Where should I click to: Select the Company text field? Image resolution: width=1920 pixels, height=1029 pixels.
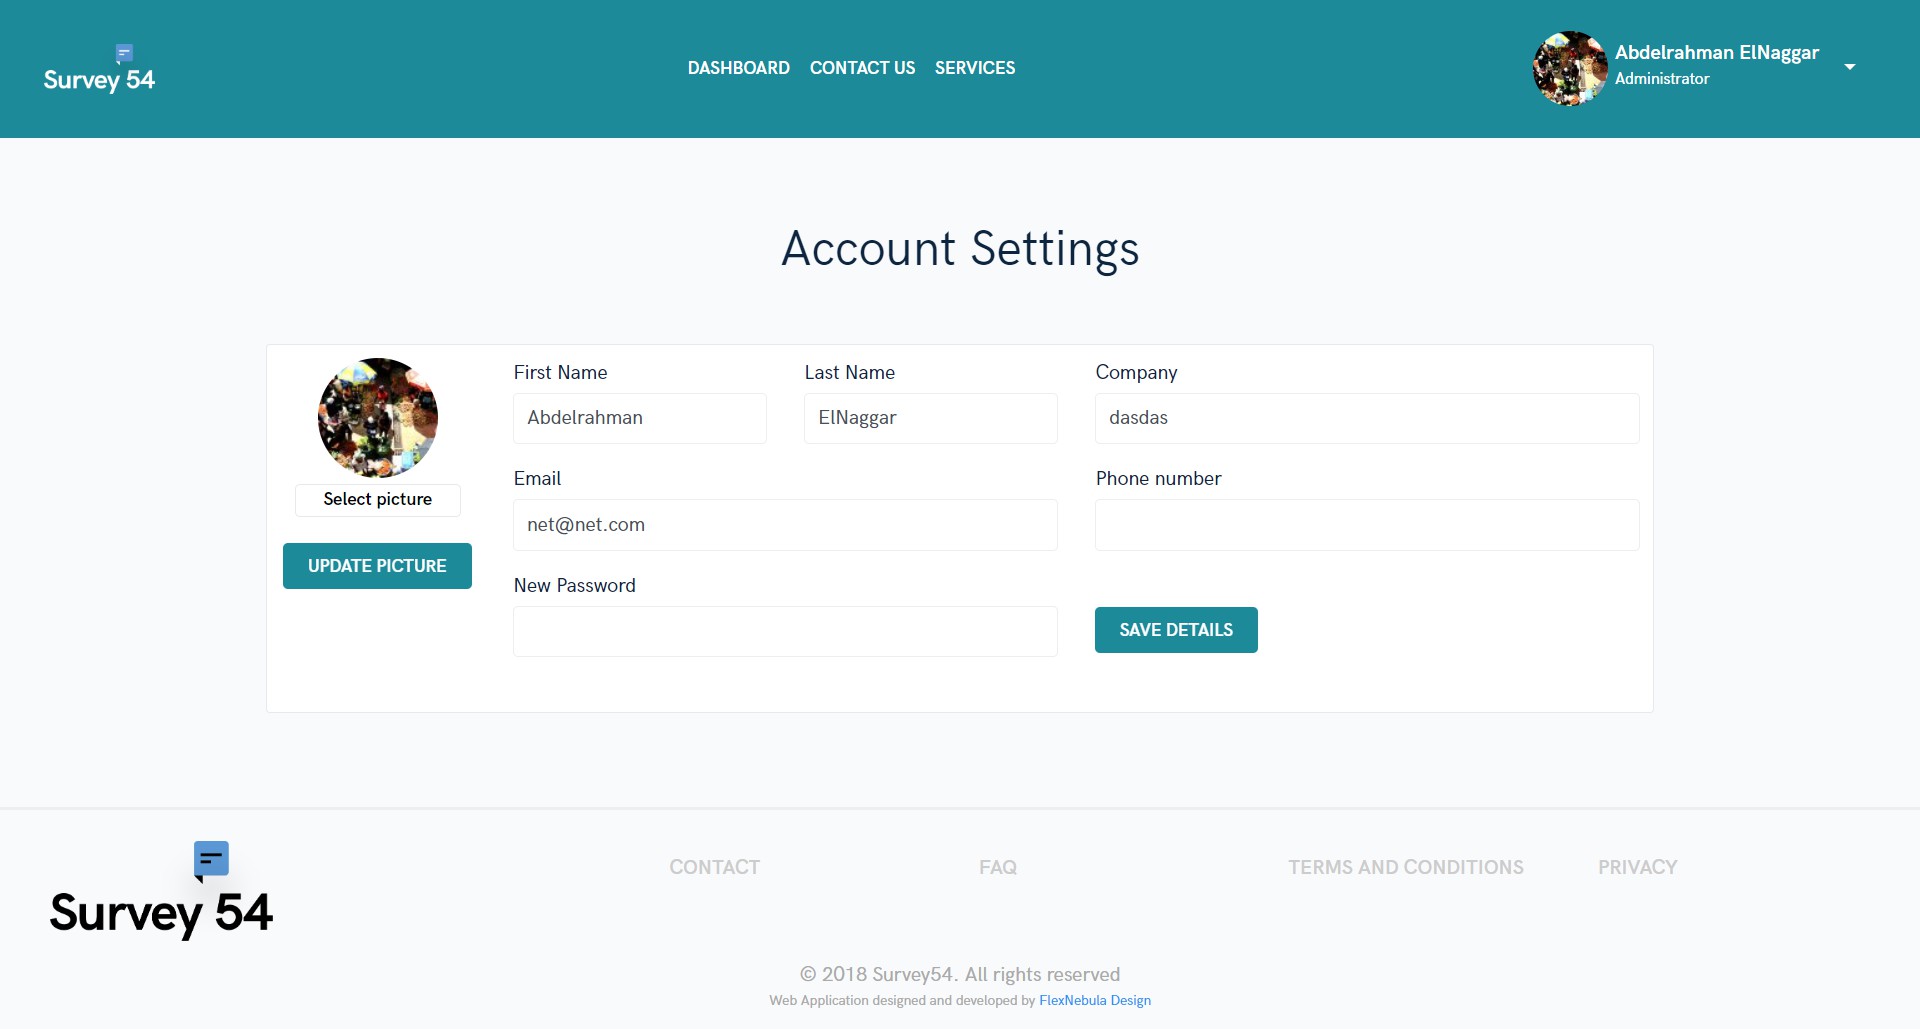point(1366,418)
